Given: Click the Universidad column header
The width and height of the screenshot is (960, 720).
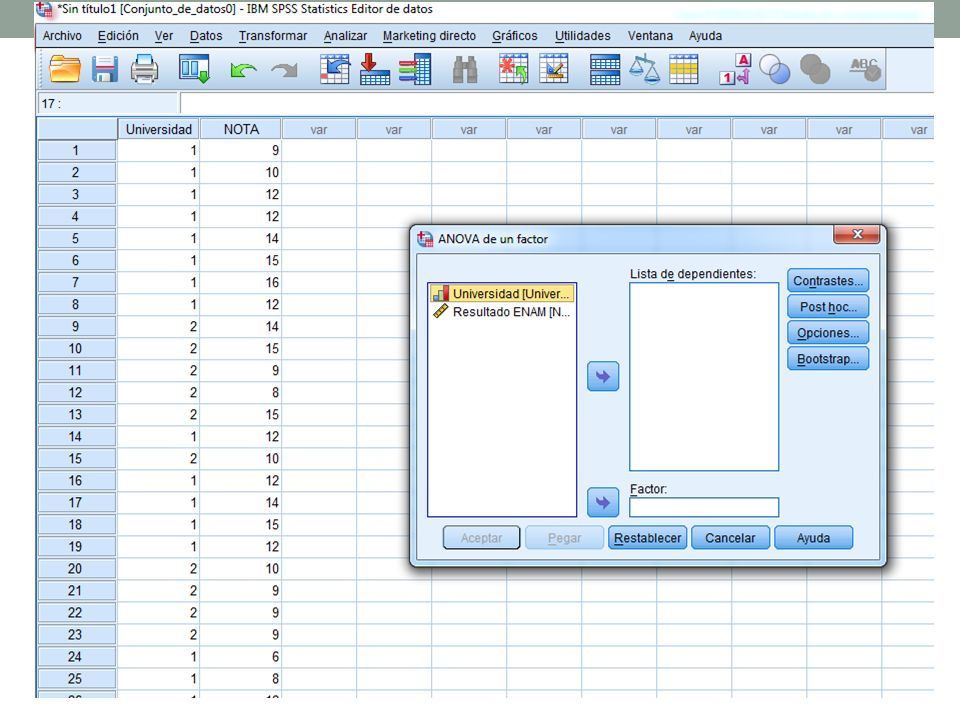Looking at the screenshot, I should pos(159,129).
